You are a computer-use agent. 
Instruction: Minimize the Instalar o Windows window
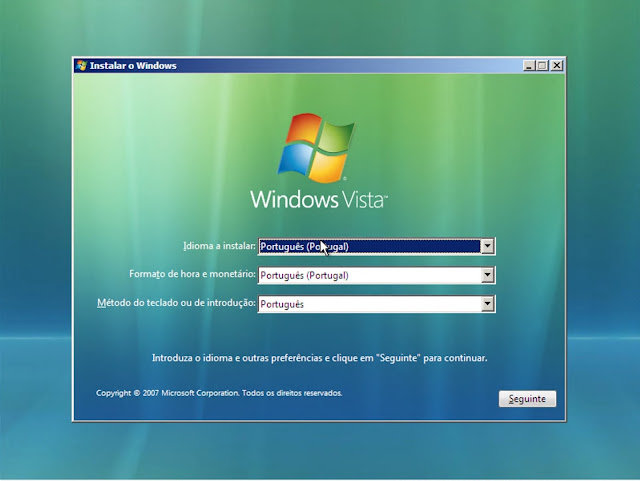[529, 65]
